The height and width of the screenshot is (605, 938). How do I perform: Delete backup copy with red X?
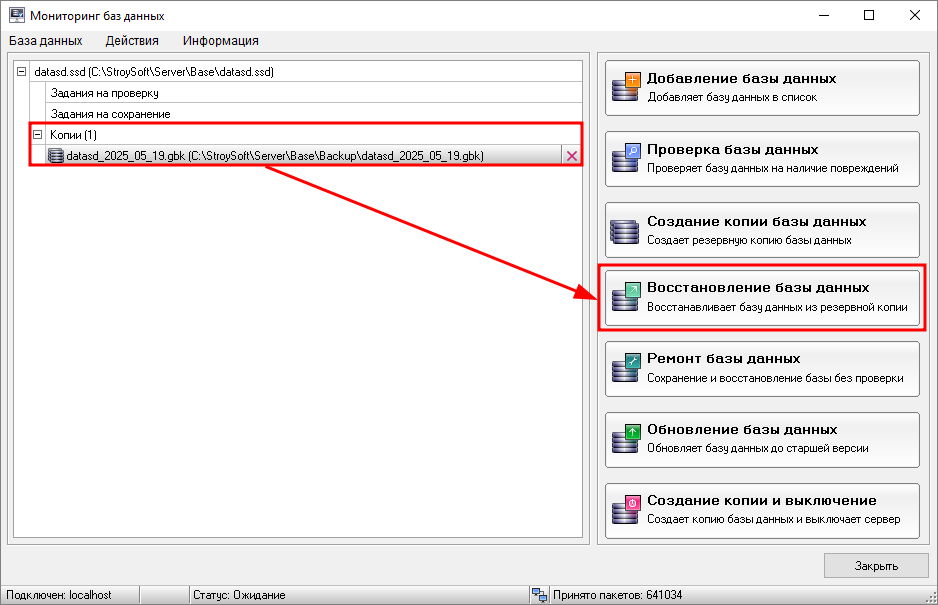point(572,156)
